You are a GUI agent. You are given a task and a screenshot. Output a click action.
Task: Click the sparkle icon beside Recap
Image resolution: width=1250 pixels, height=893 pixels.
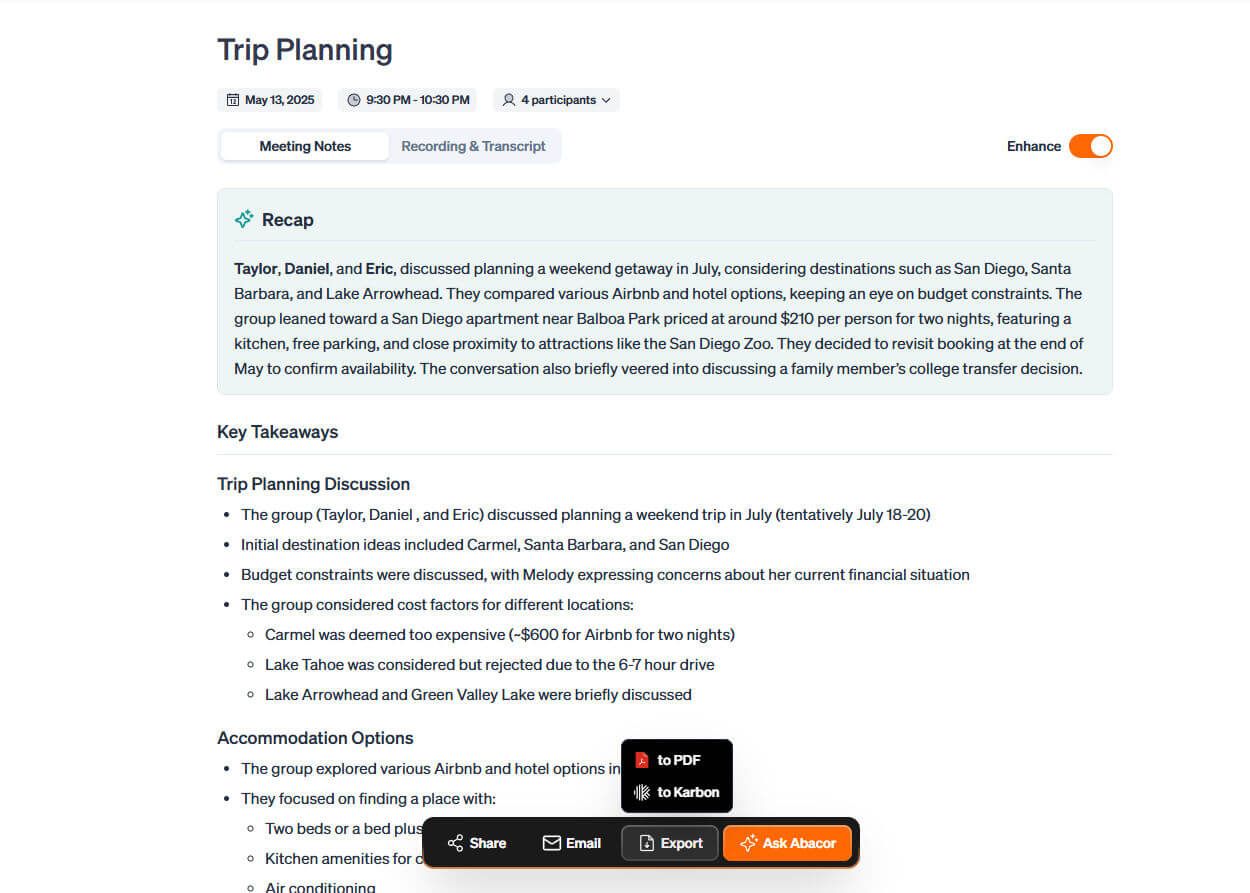pos(244,219)
